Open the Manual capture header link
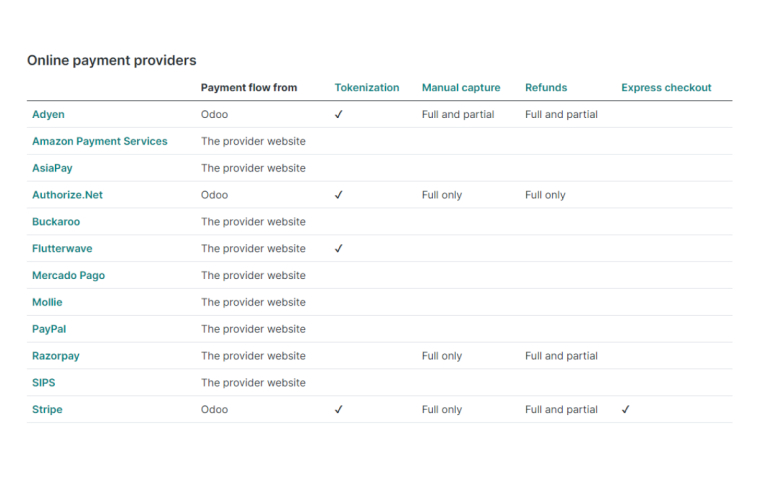The image size is (760, 480). tap(461, 88)
